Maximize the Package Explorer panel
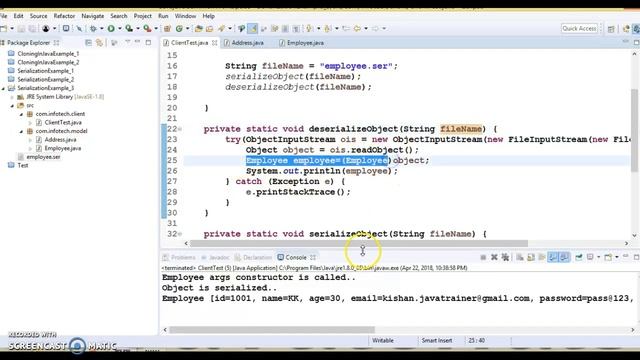This screenshot has height=360, width=640. click(x=148, y=42)
